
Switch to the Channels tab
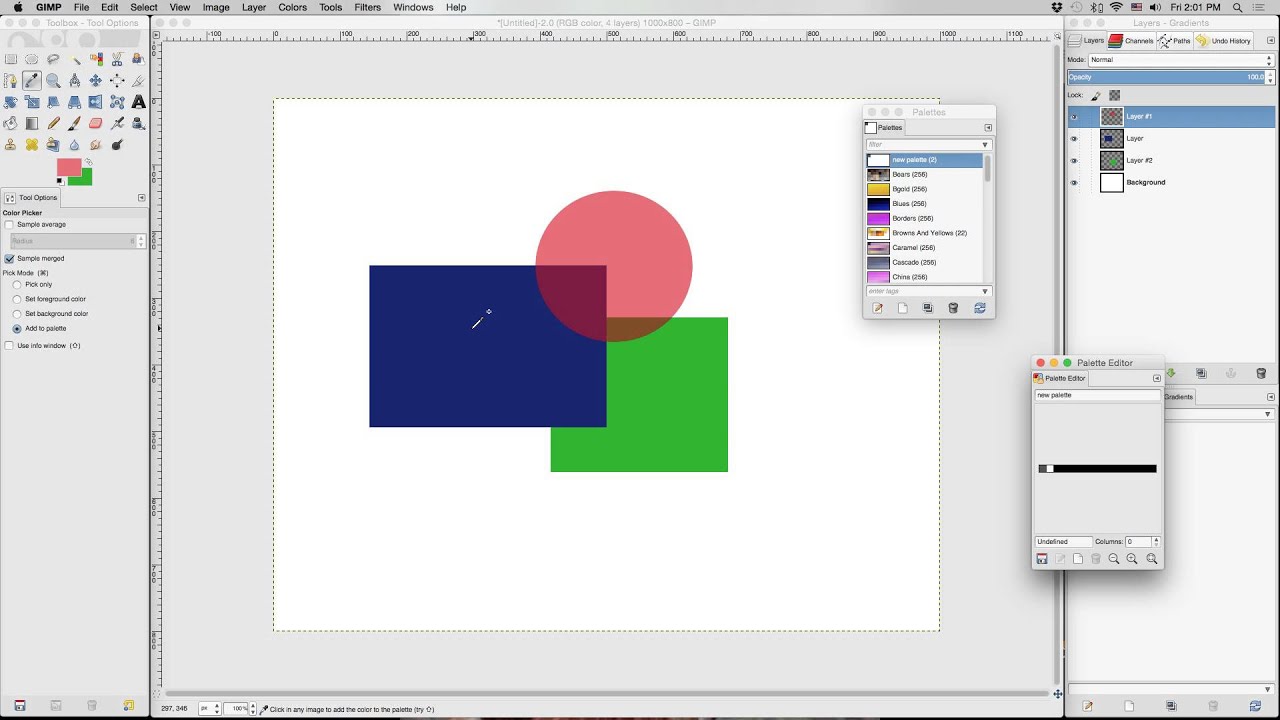1131,41
